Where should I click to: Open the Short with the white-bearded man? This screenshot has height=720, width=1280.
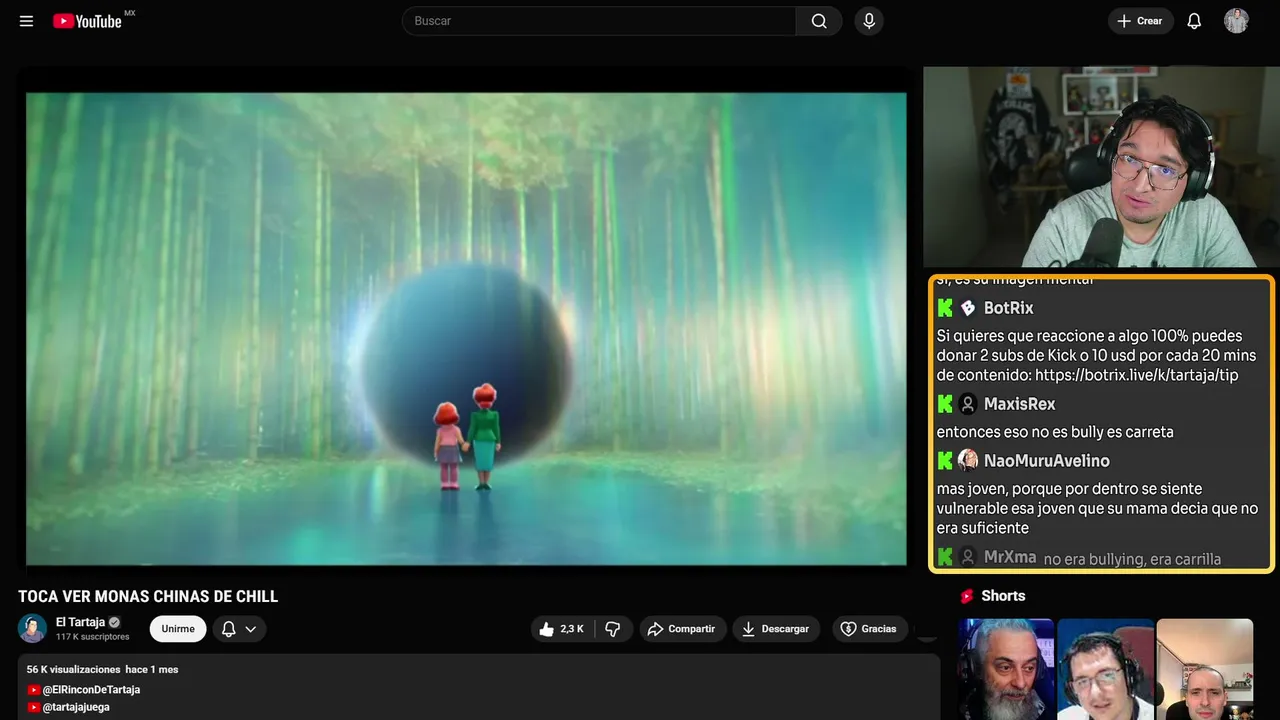click(1006, 669)
